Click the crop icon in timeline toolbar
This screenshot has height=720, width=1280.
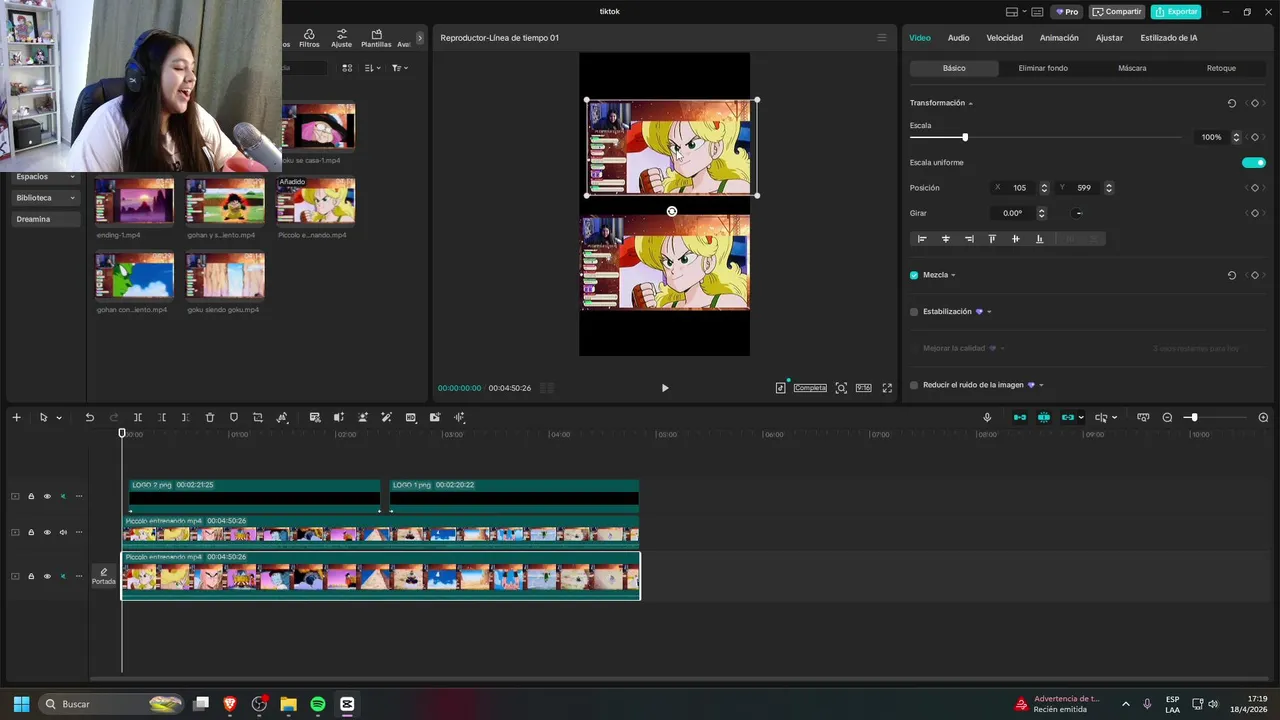click(x=258, y=417)
